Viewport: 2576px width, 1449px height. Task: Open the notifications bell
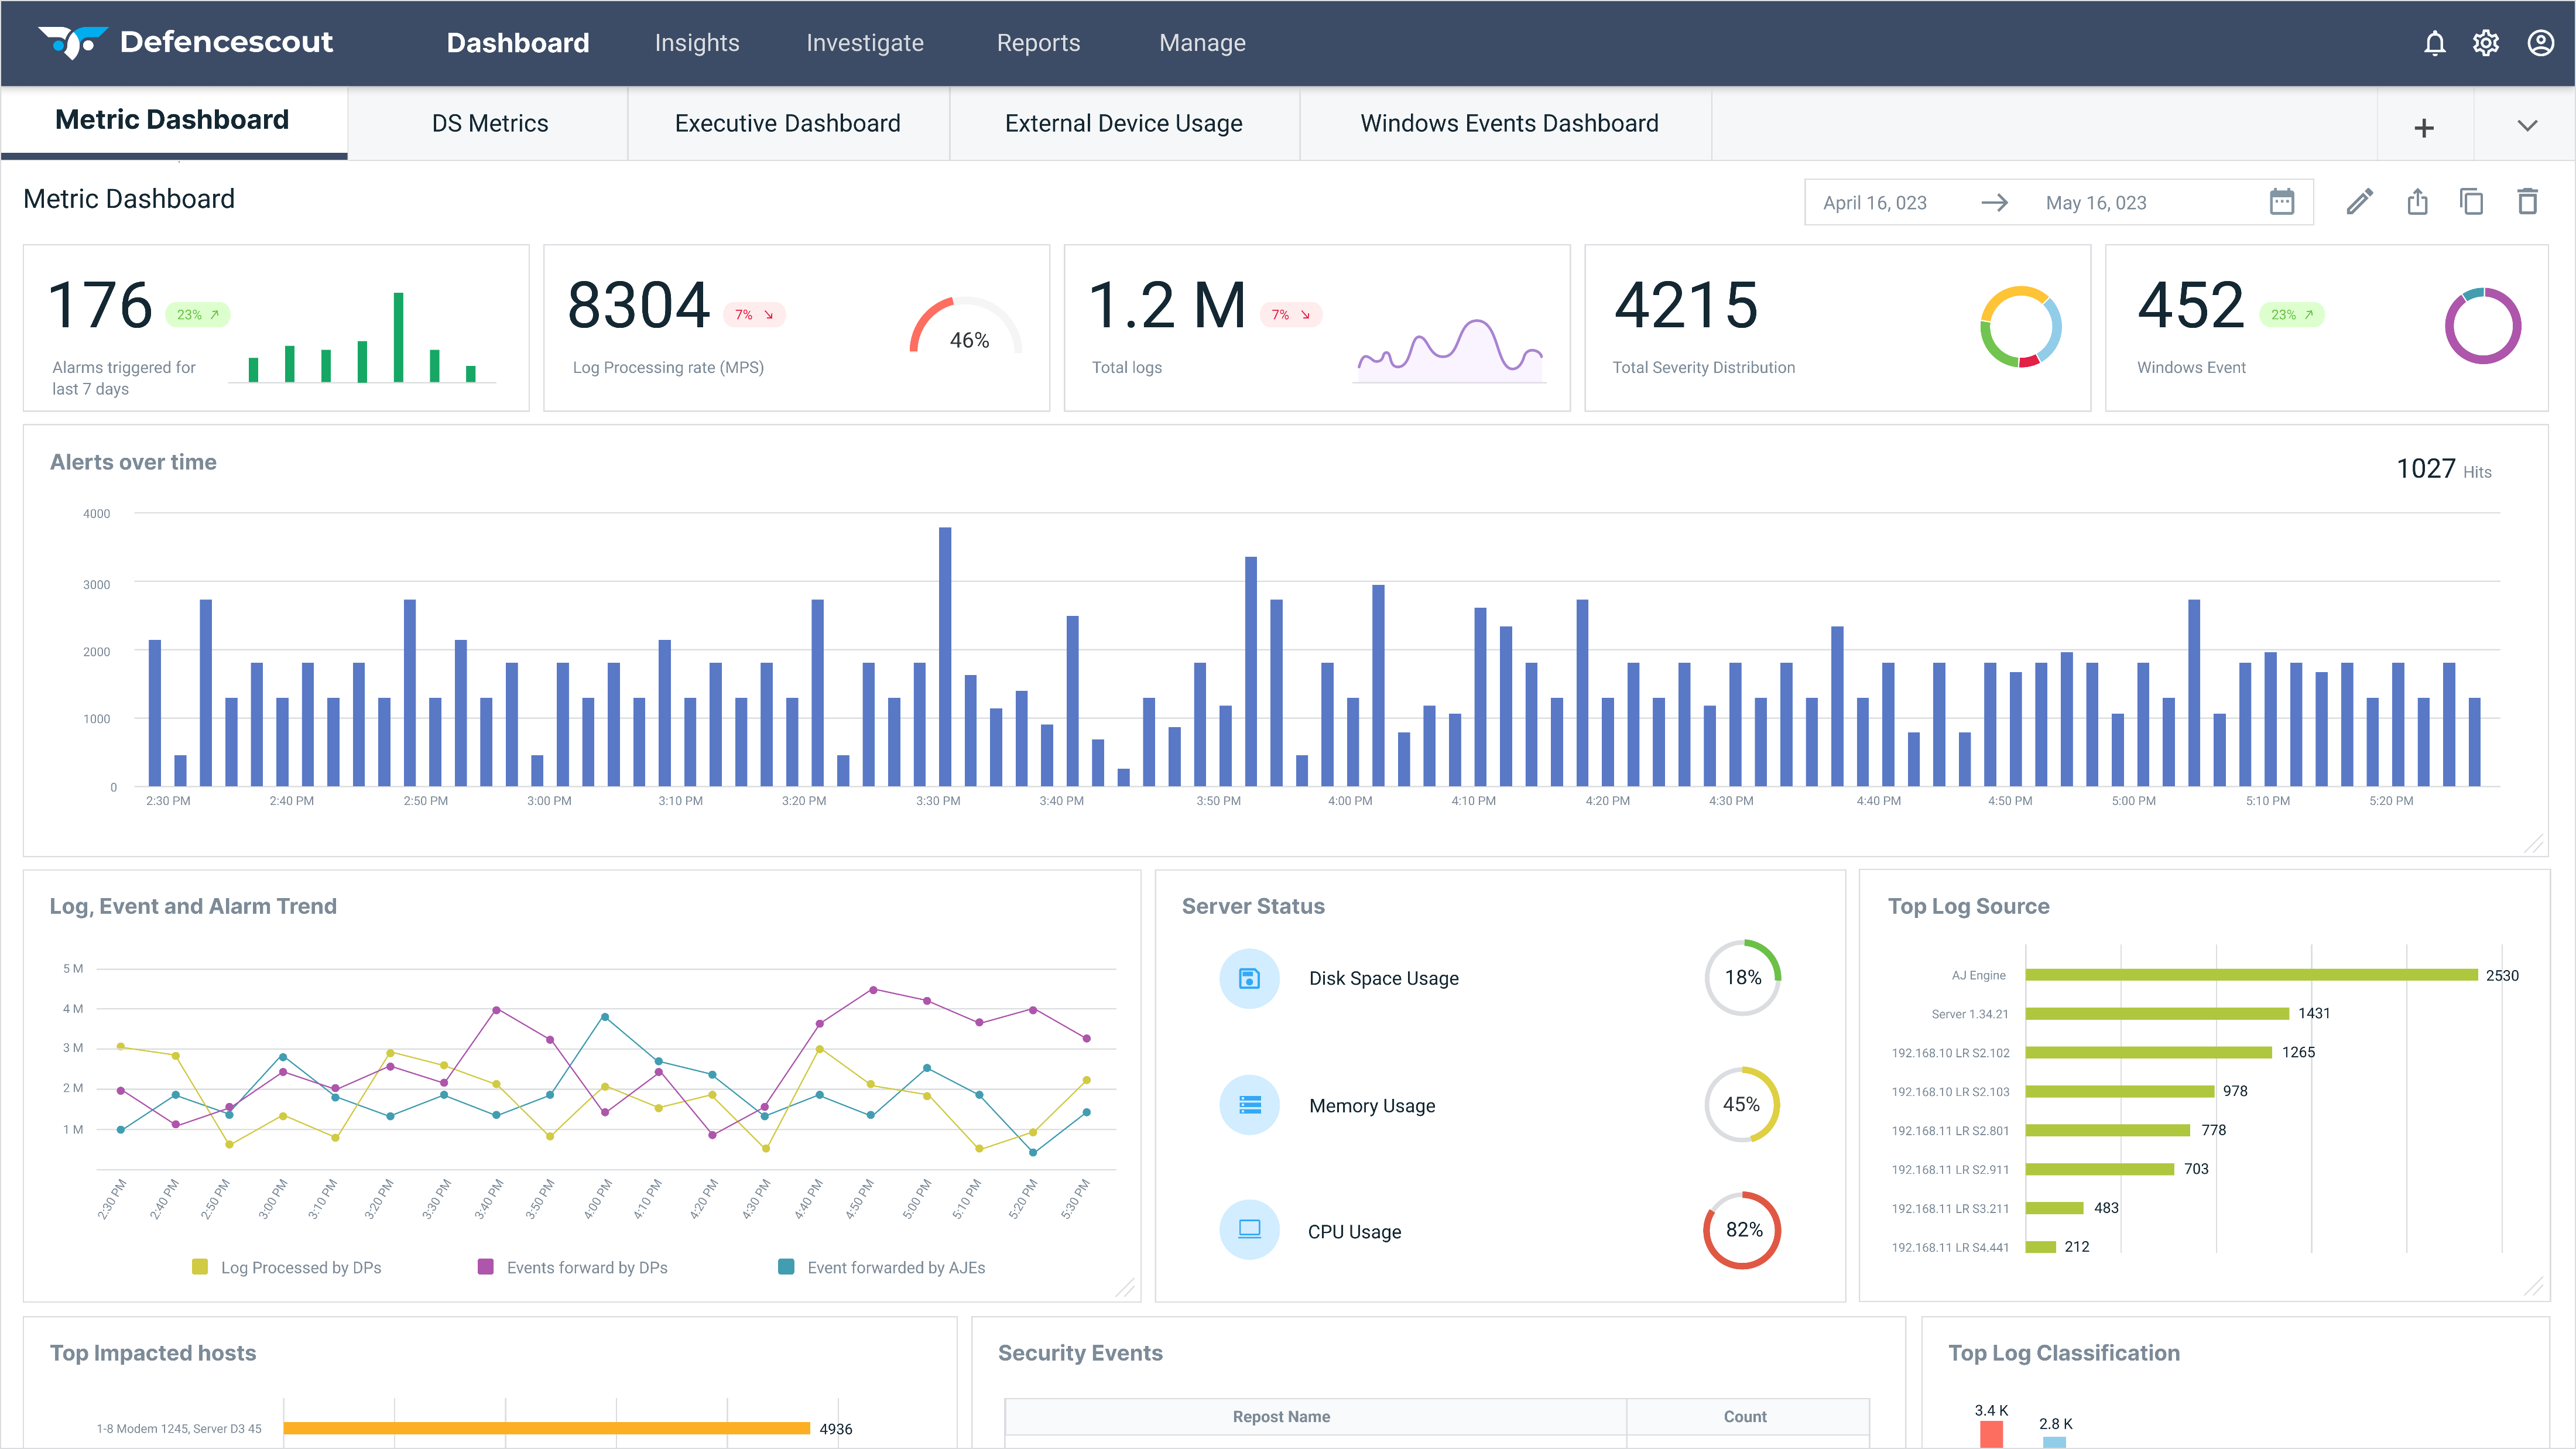point(2434,43)
